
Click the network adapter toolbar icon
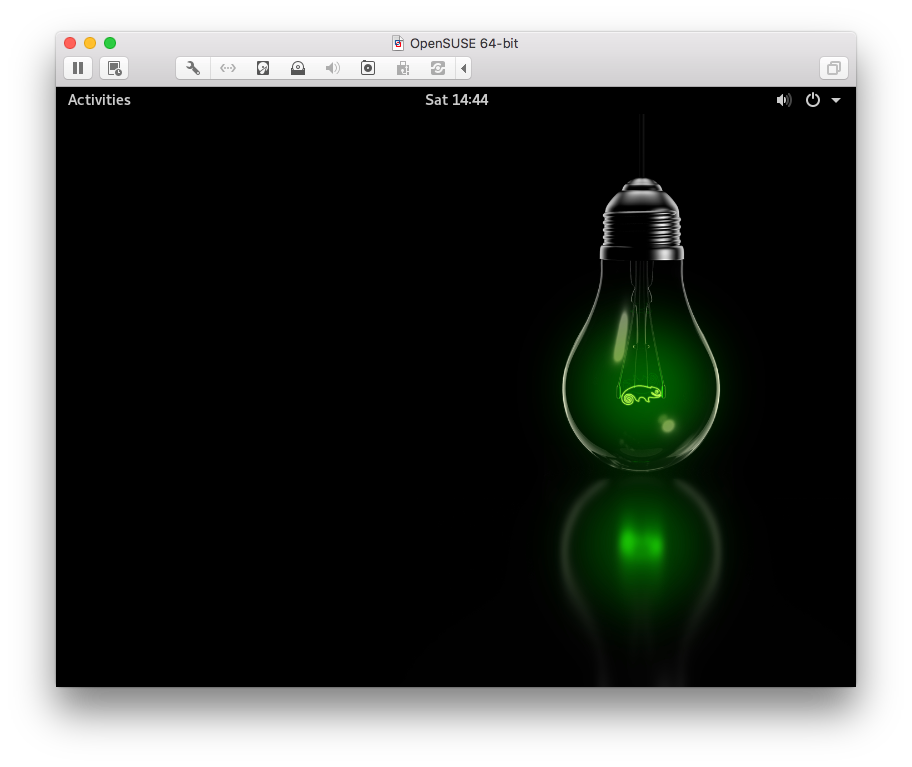[228, 68]
